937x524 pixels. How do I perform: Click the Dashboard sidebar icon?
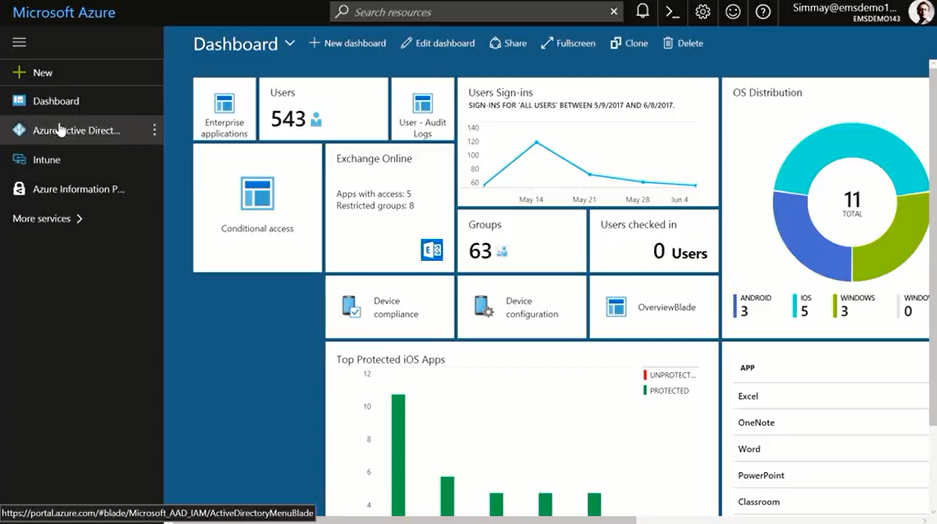19,101
